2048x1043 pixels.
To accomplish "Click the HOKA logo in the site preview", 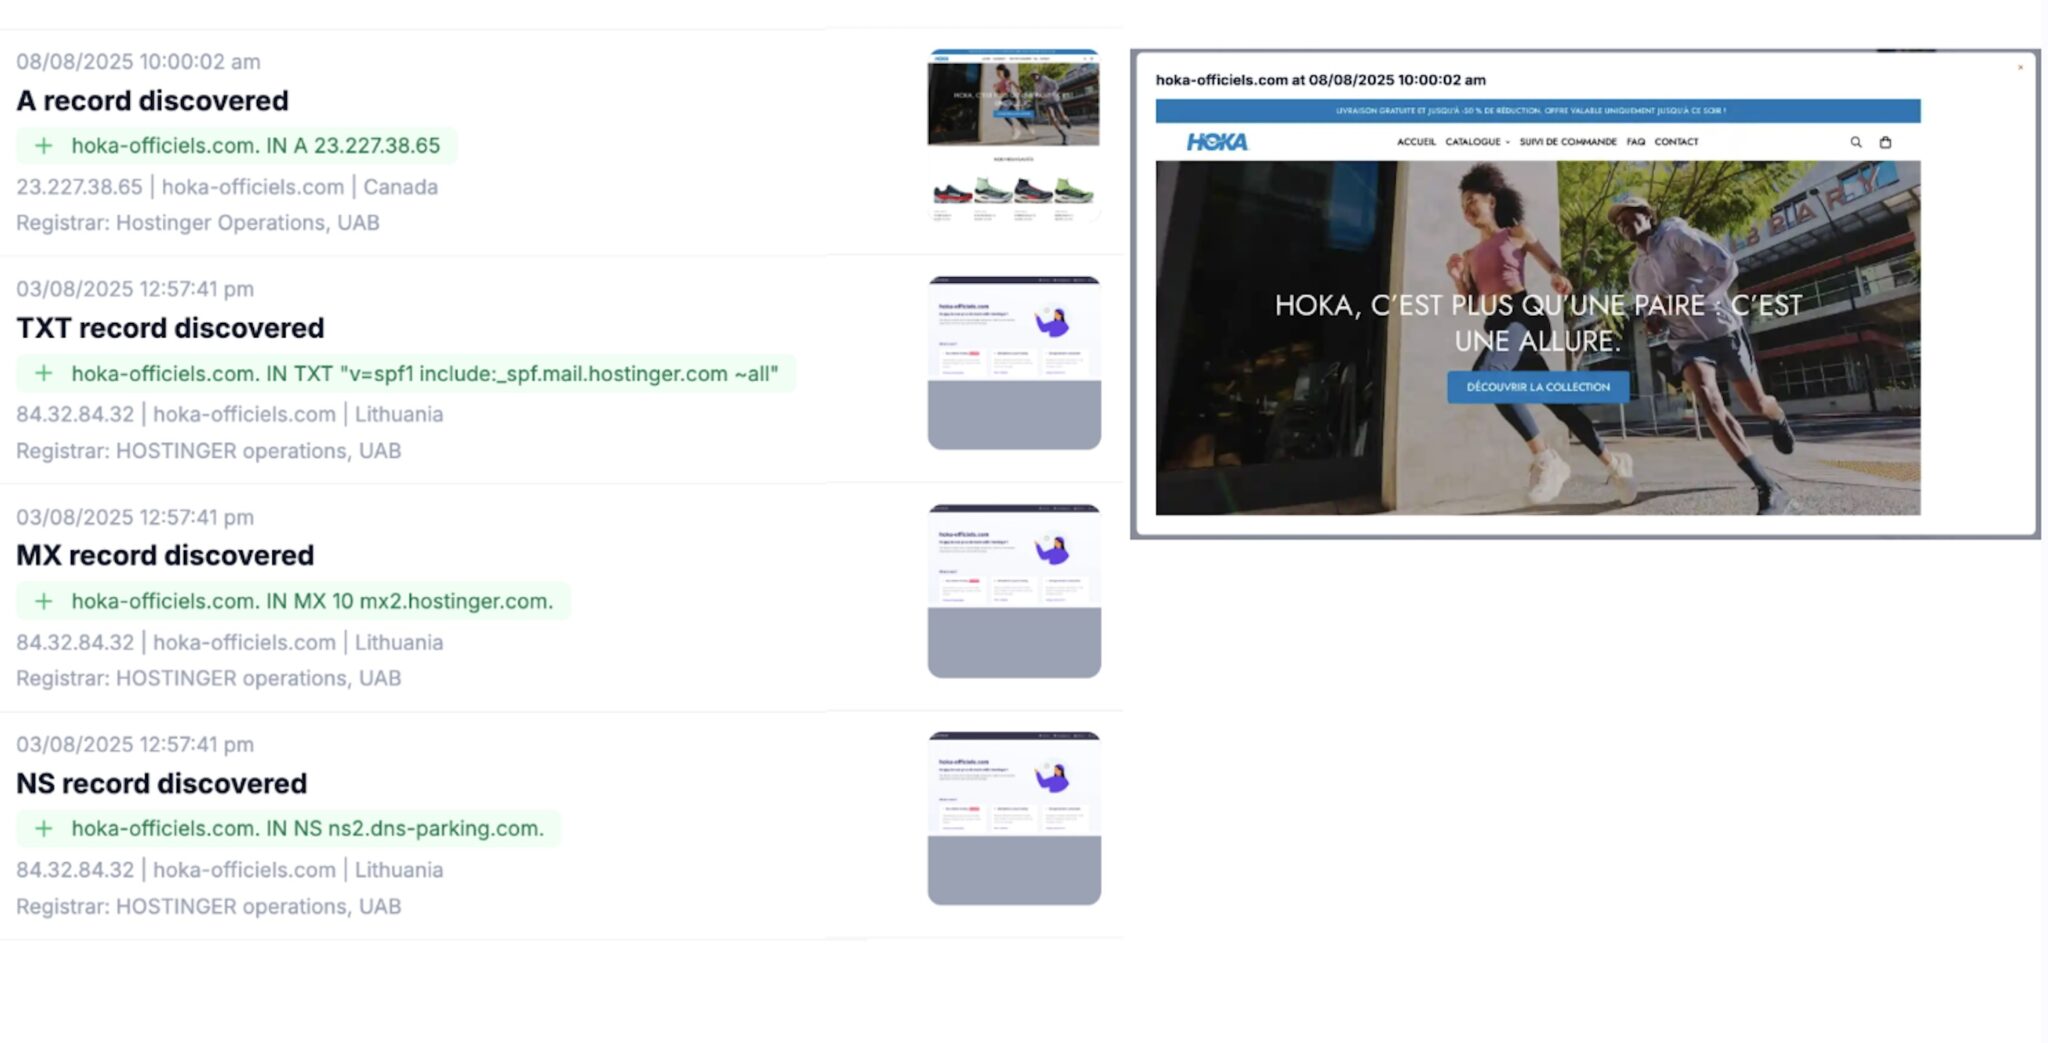I will 1217,142.
